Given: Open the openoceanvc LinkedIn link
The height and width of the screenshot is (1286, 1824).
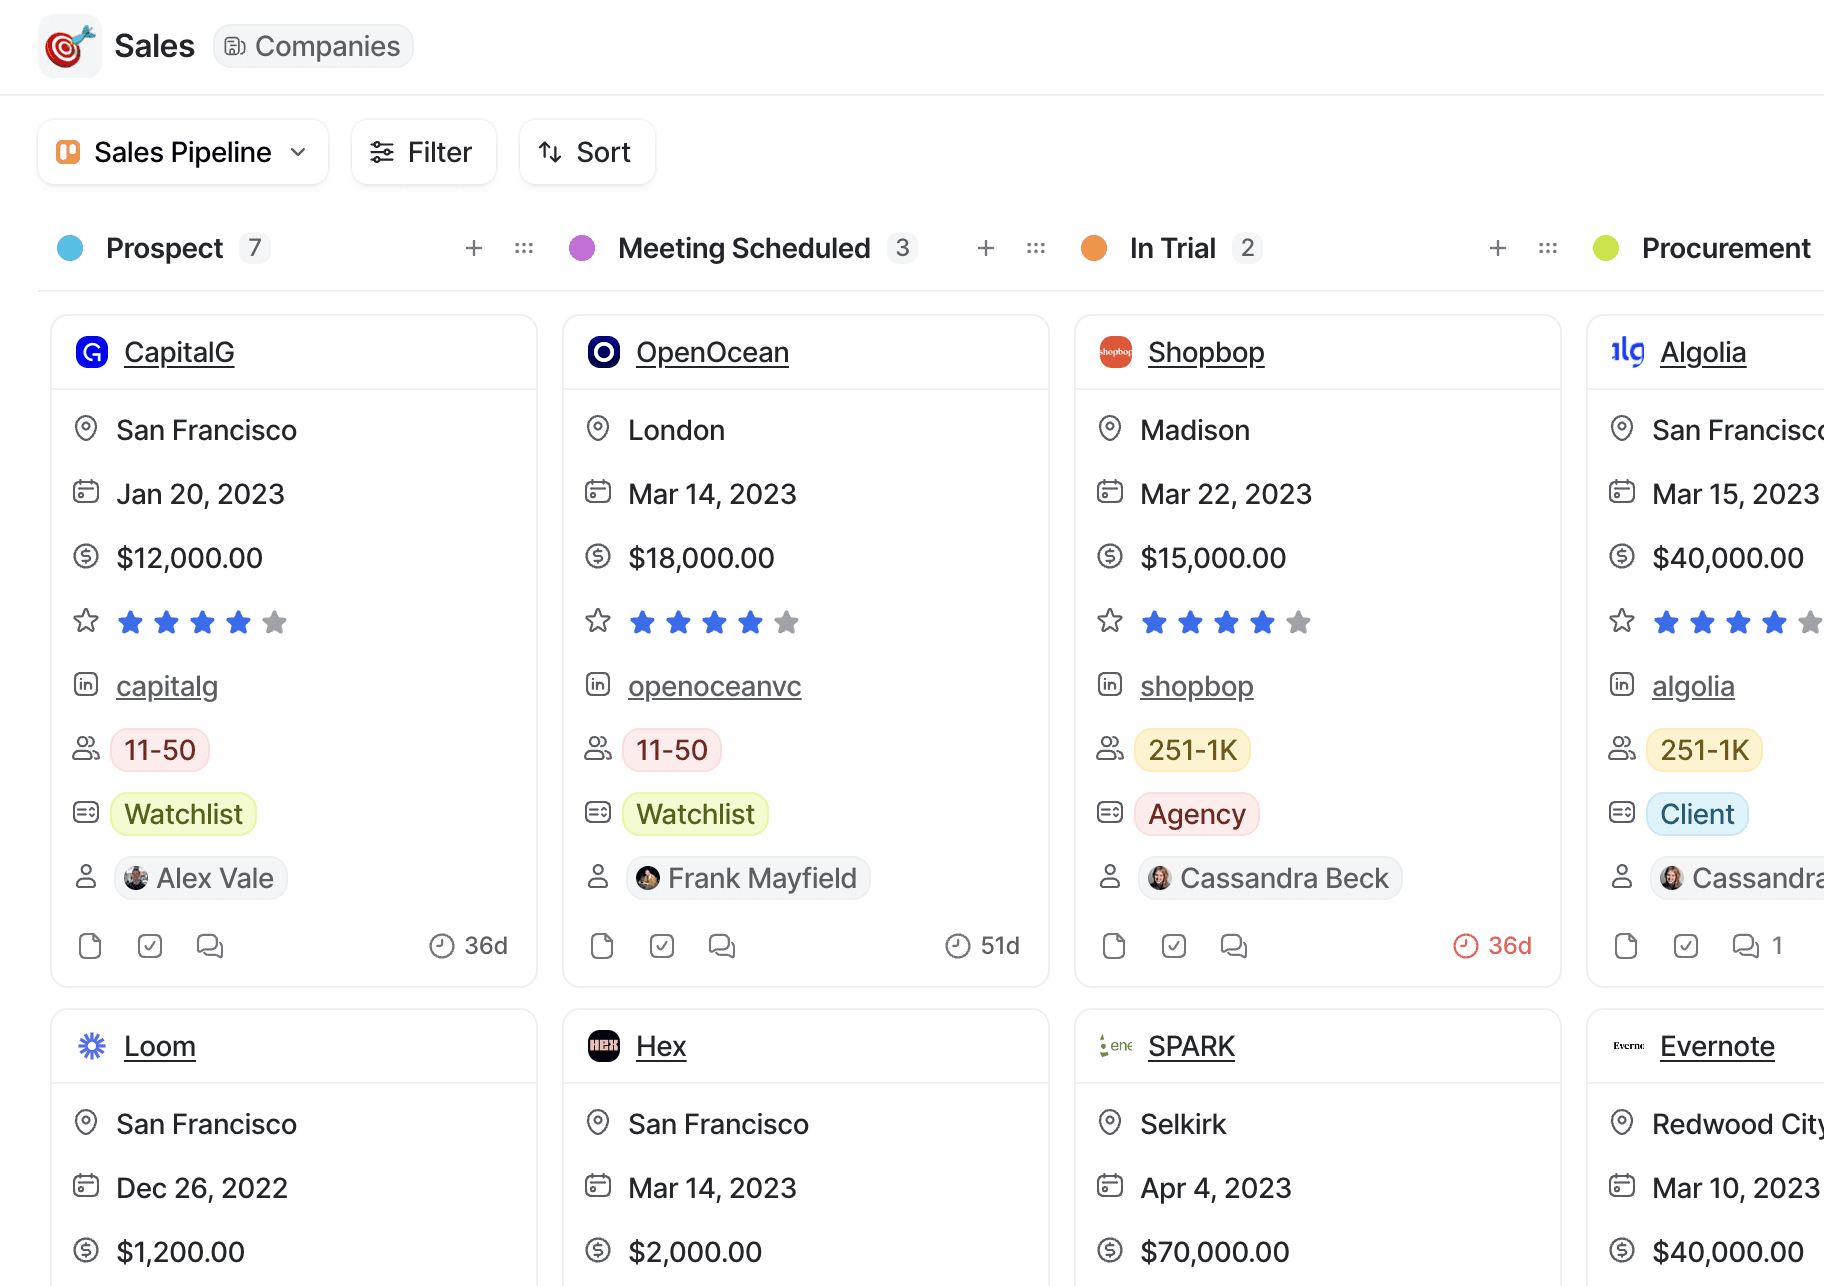Looking at the screenshot, I should [714, 686].
